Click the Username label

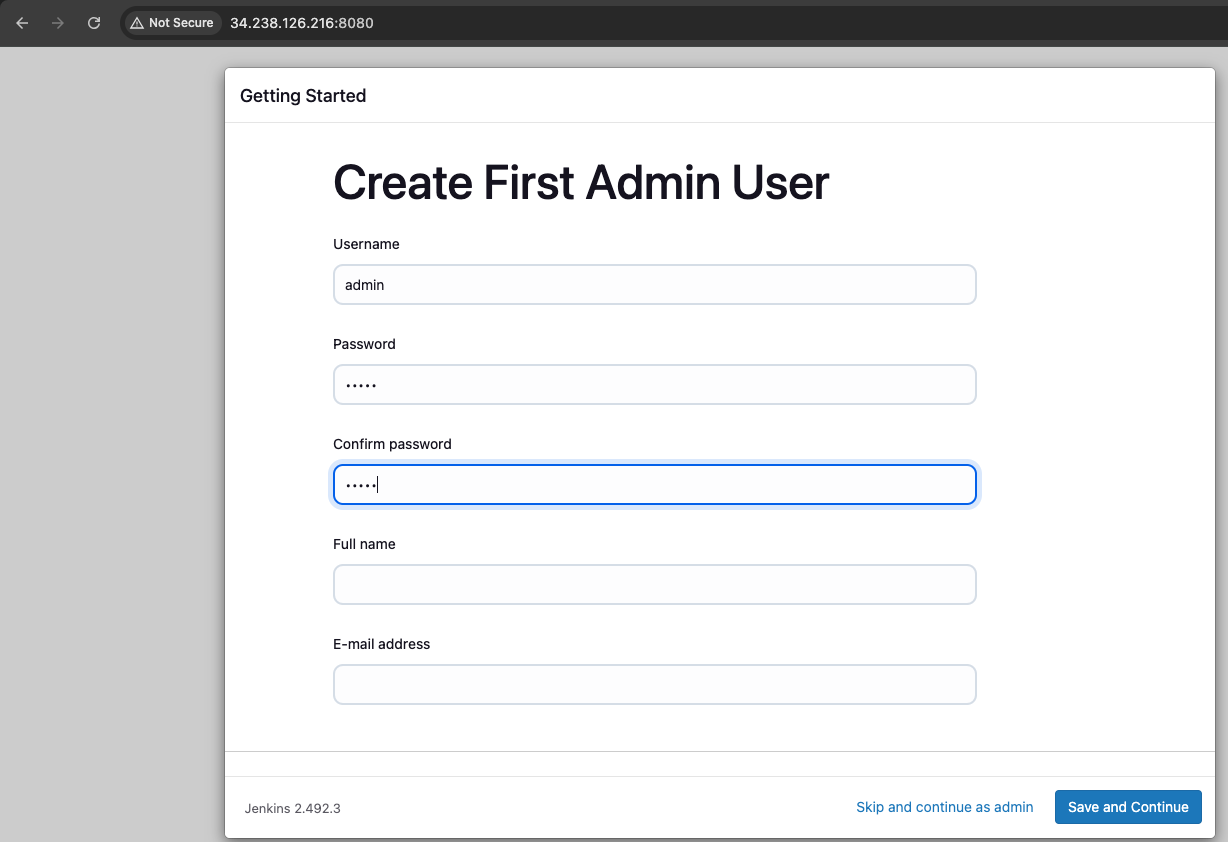(366, 244)
